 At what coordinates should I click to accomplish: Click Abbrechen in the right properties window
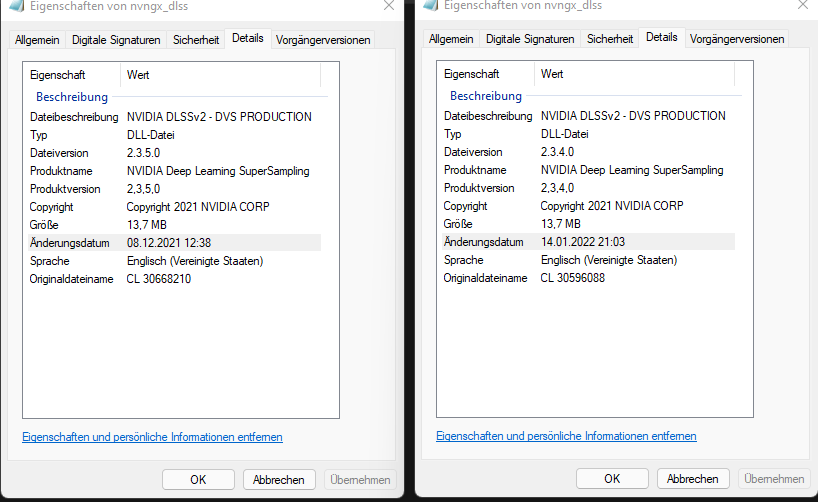tap(692, 479)
